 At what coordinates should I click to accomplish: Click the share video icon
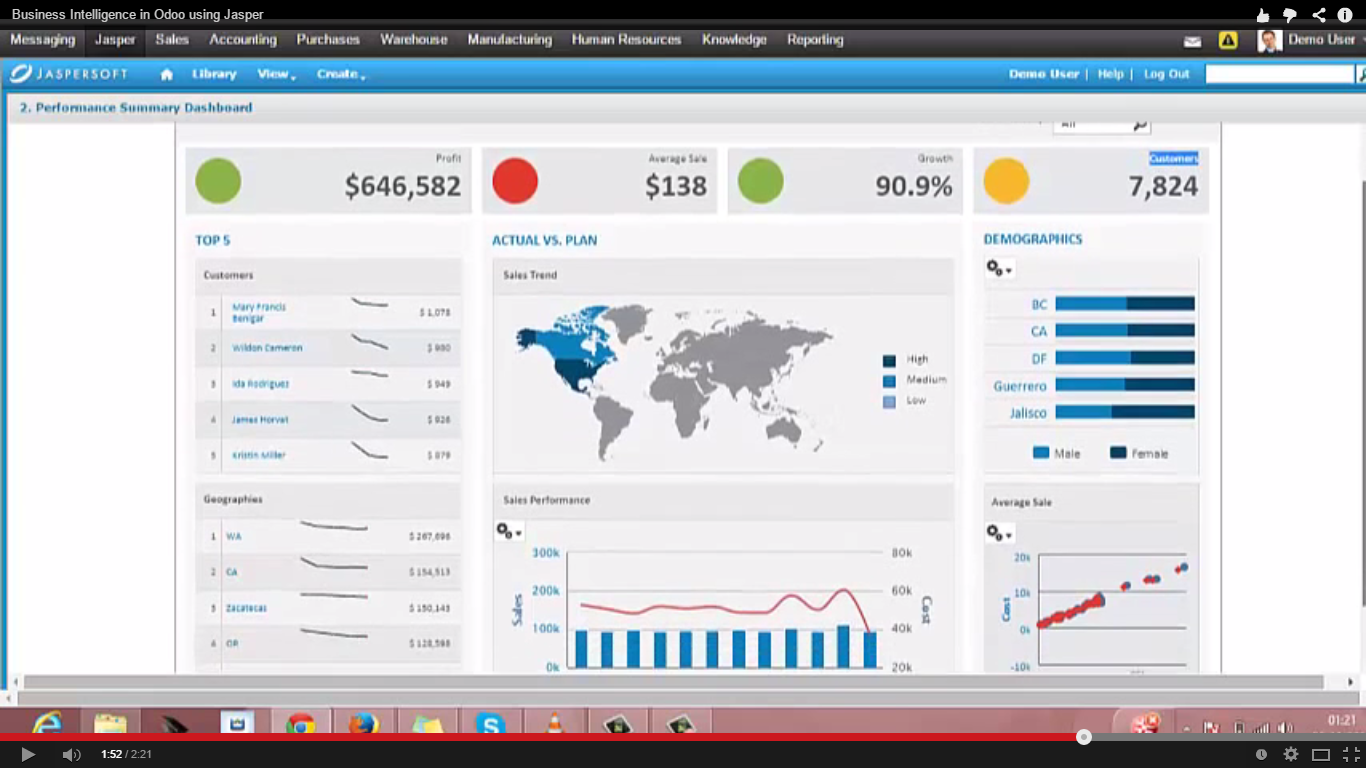click(1318, 15)
